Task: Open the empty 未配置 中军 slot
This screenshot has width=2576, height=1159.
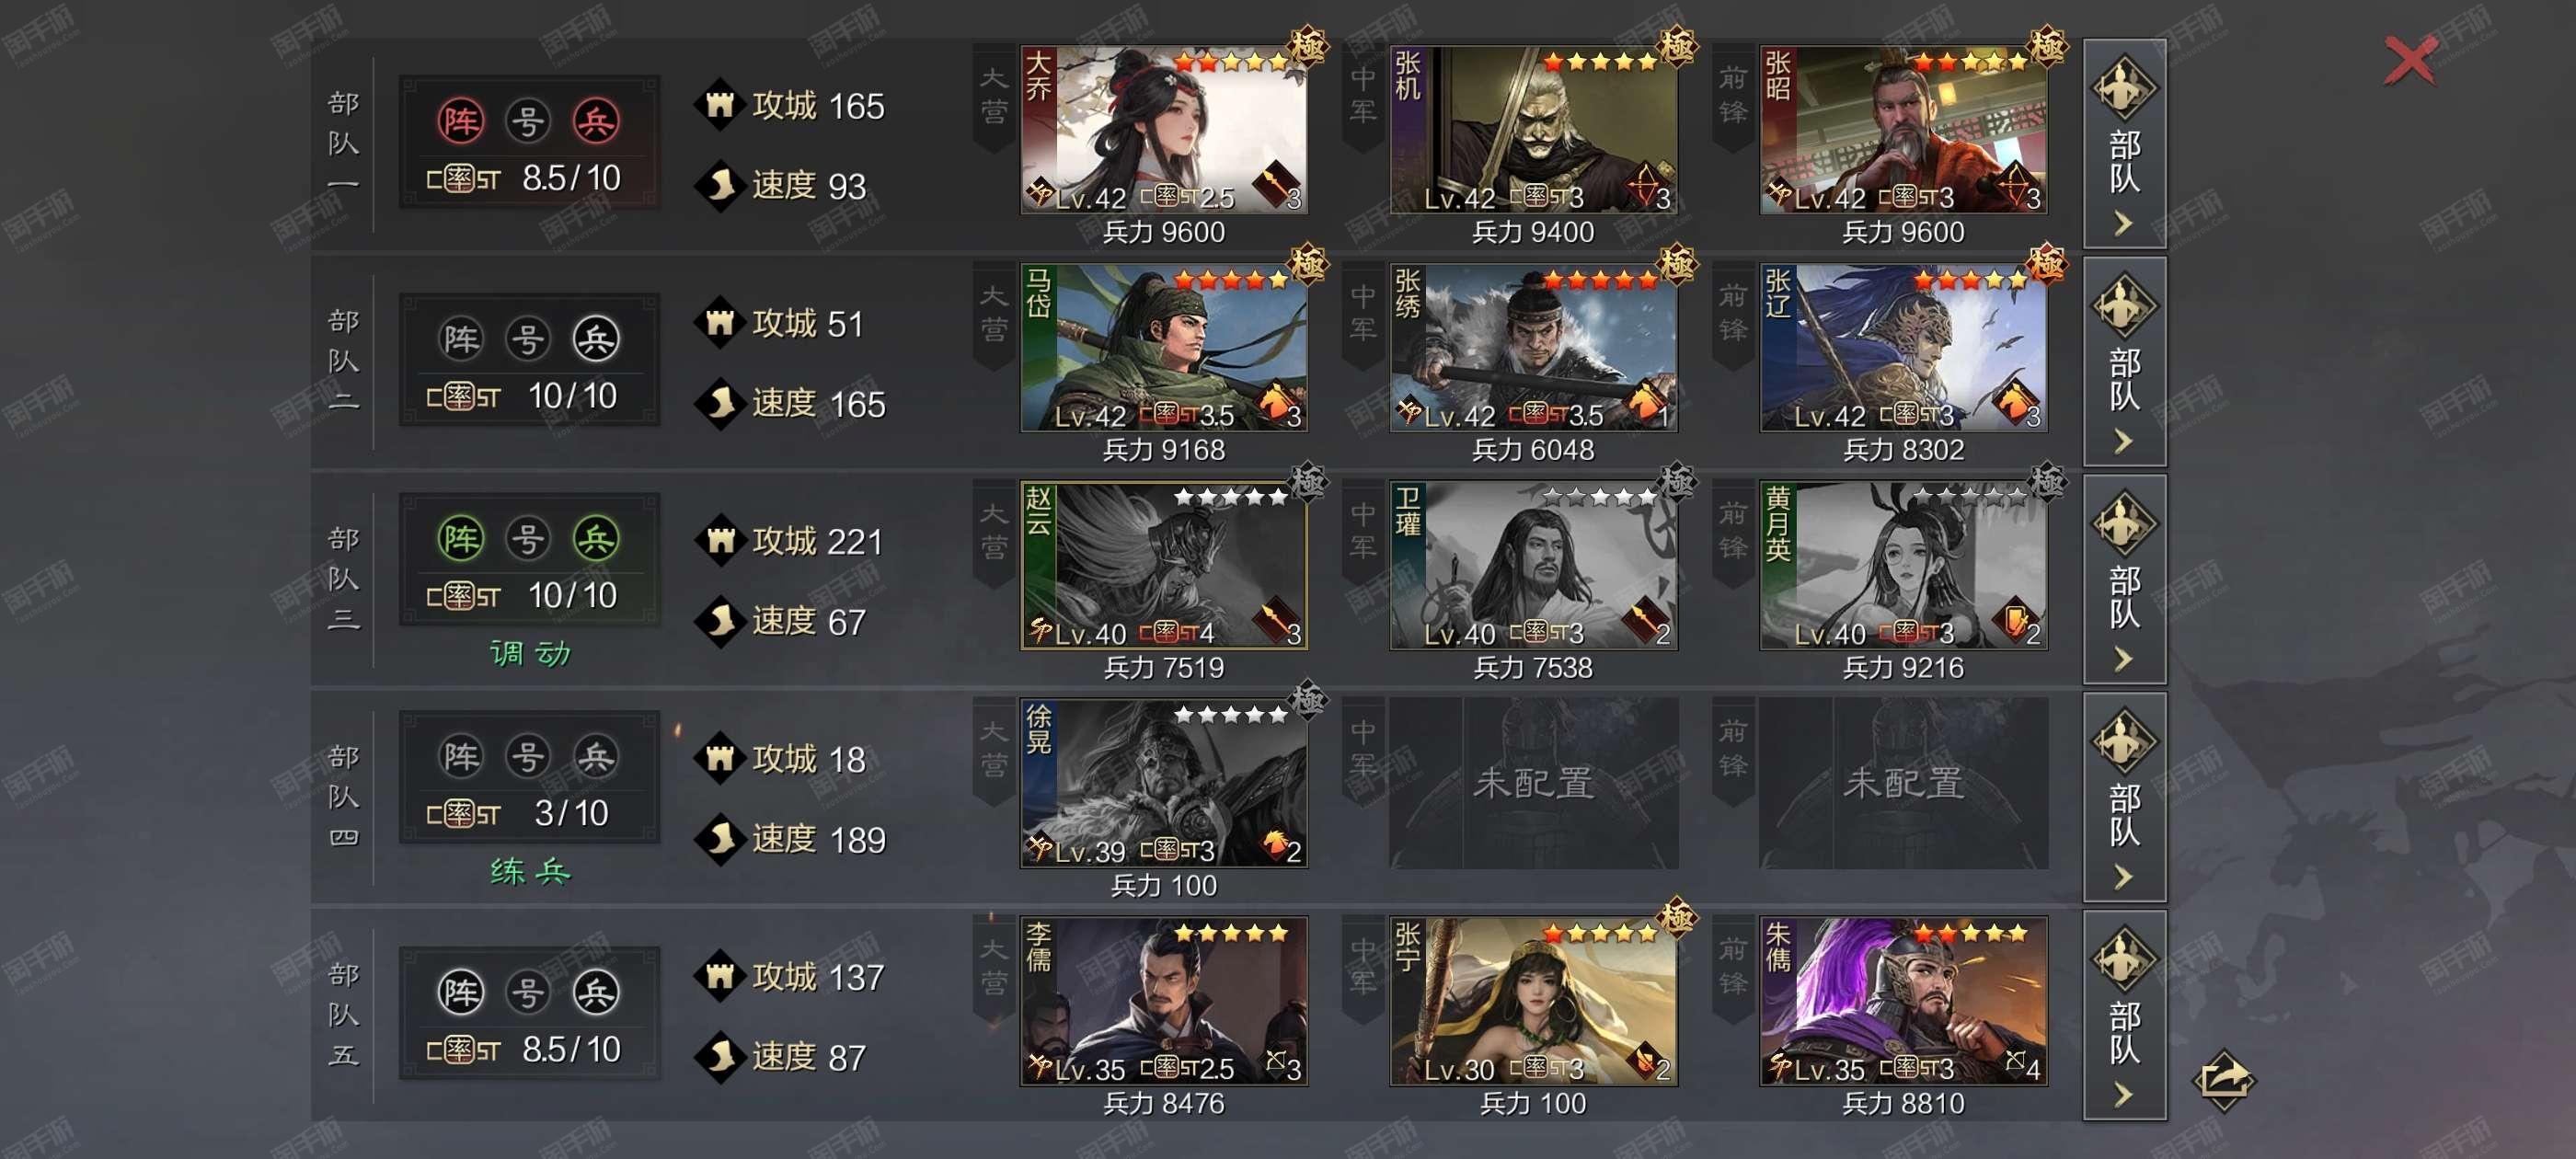Action: click(x=1534, y=783)
